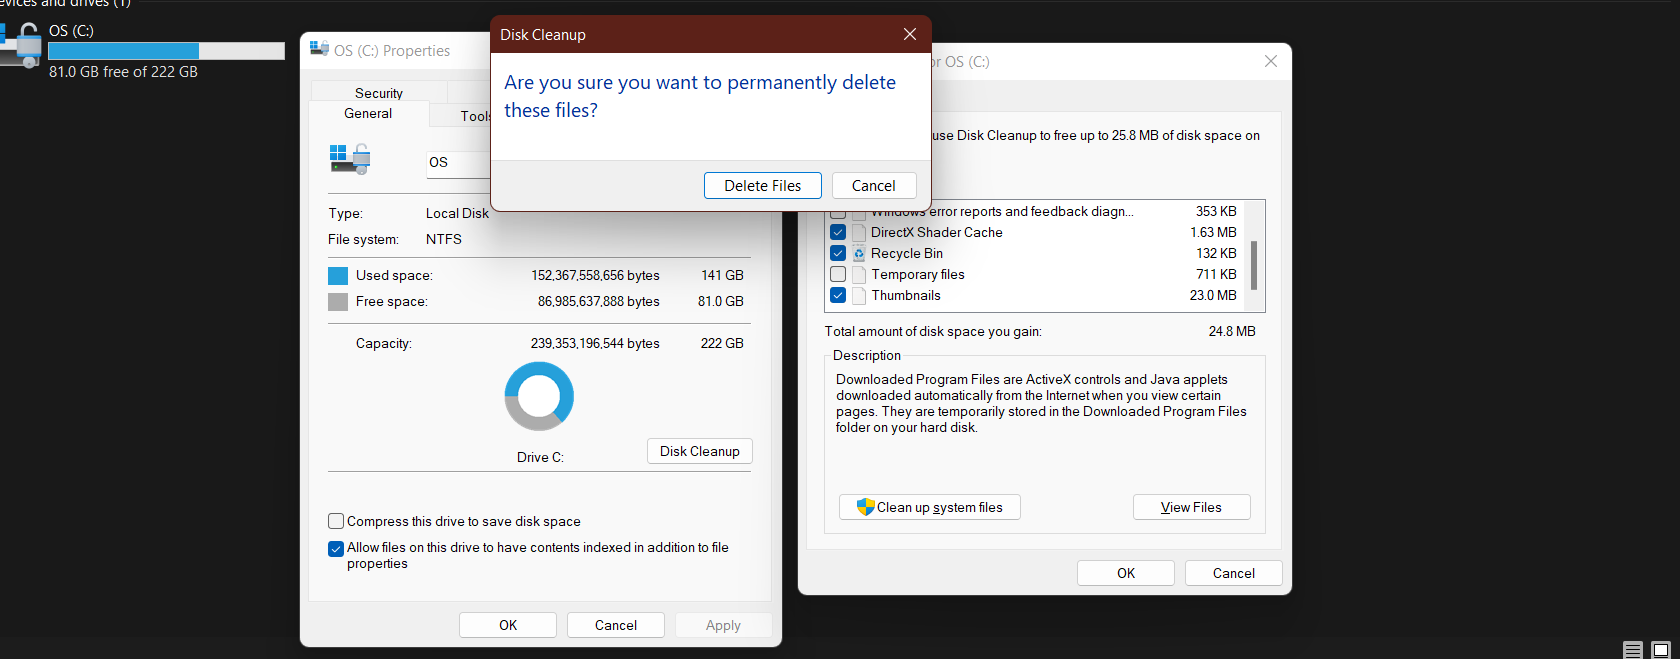Enable Compress this drive to save disk space

(x=336, y=521)
